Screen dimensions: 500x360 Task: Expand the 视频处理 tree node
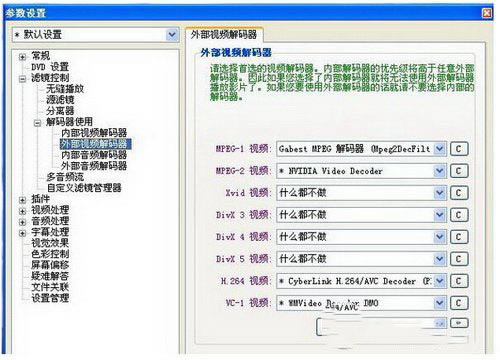(x=22, y=211)
